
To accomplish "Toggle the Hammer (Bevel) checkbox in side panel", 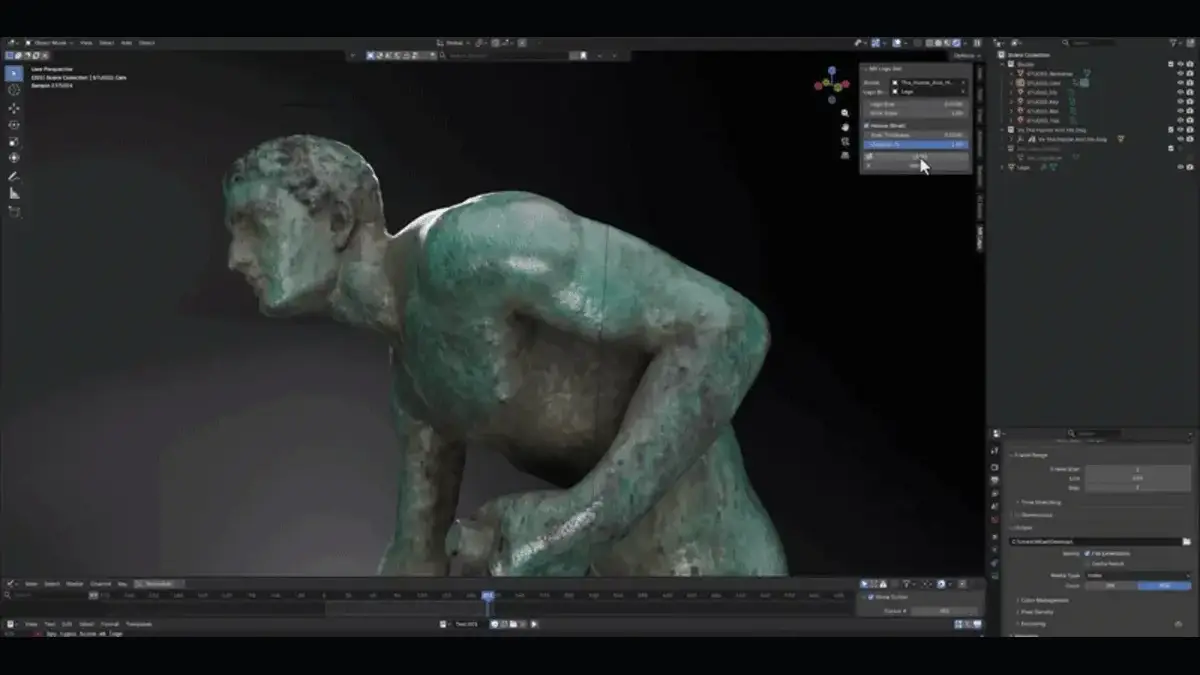I will click(867, 126).
